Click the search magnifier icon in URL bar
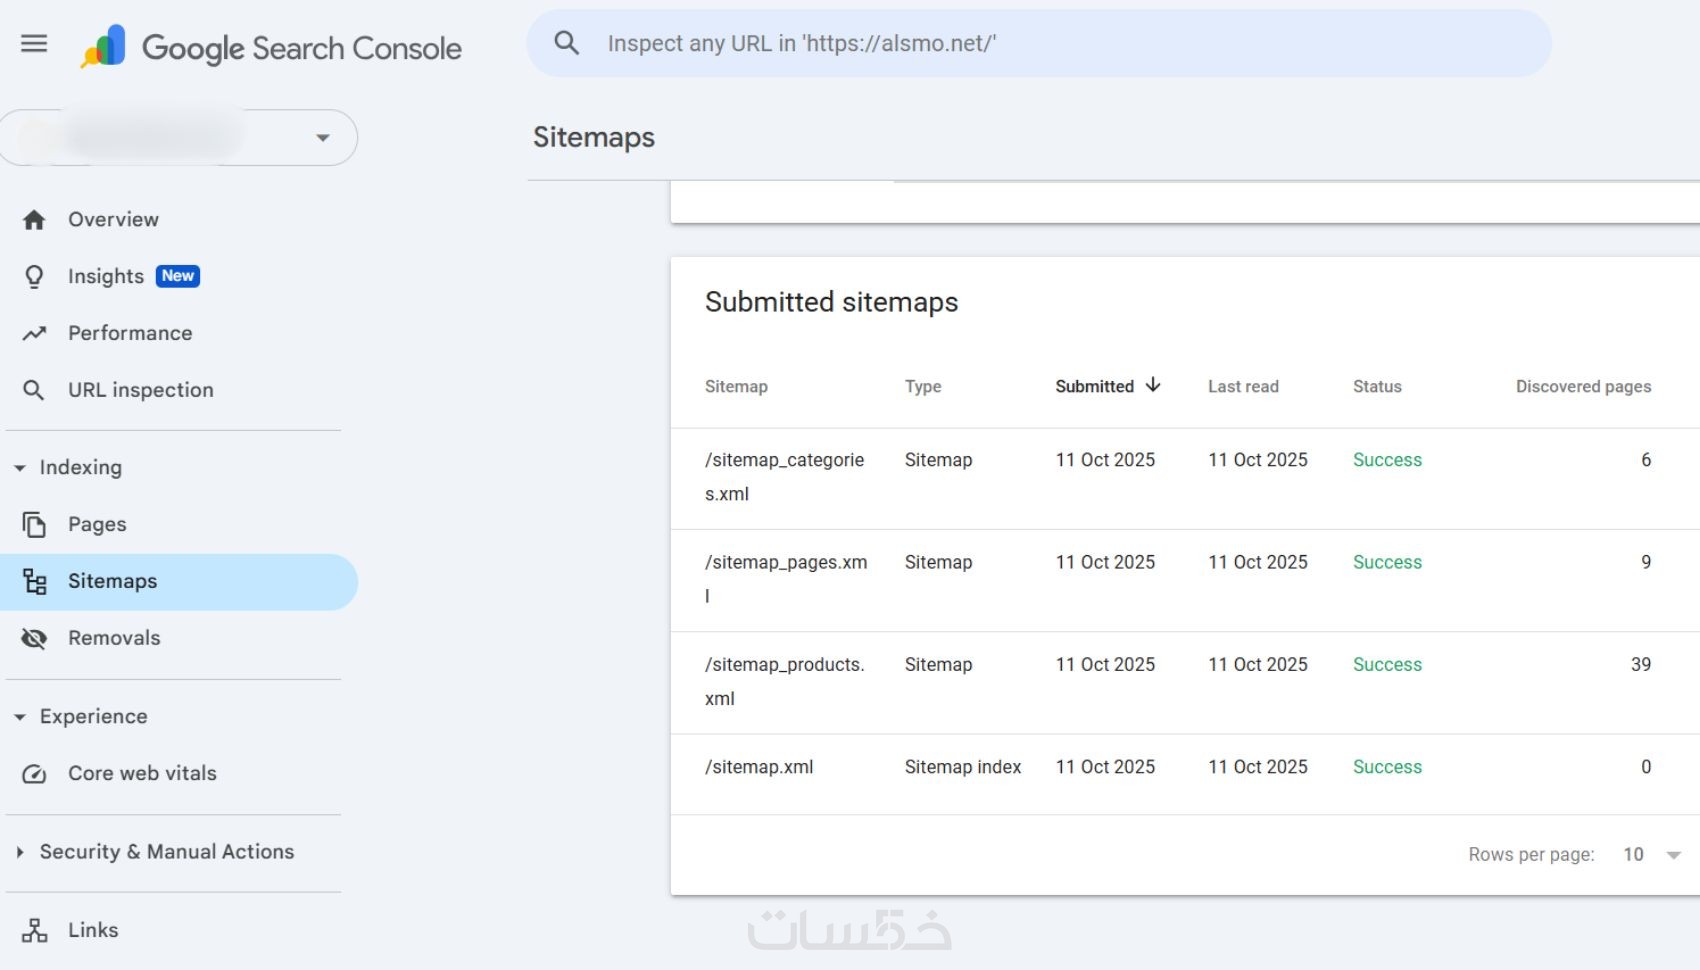Screen dimensions: 1700x970 pyautogui.click(x=566, y=43)
